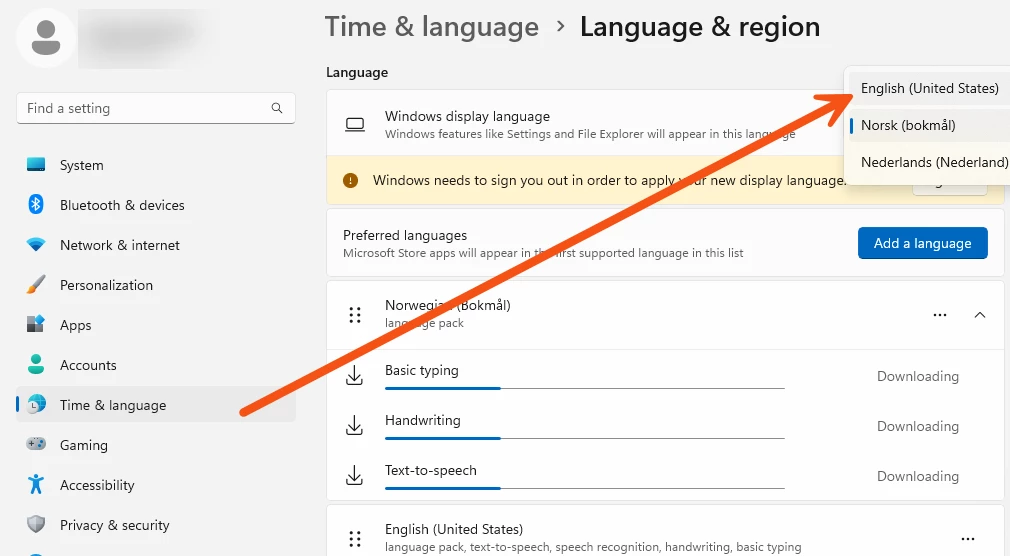Open Apps settings label
This screenshot has width=1010, height=556.
pos(75,325)
